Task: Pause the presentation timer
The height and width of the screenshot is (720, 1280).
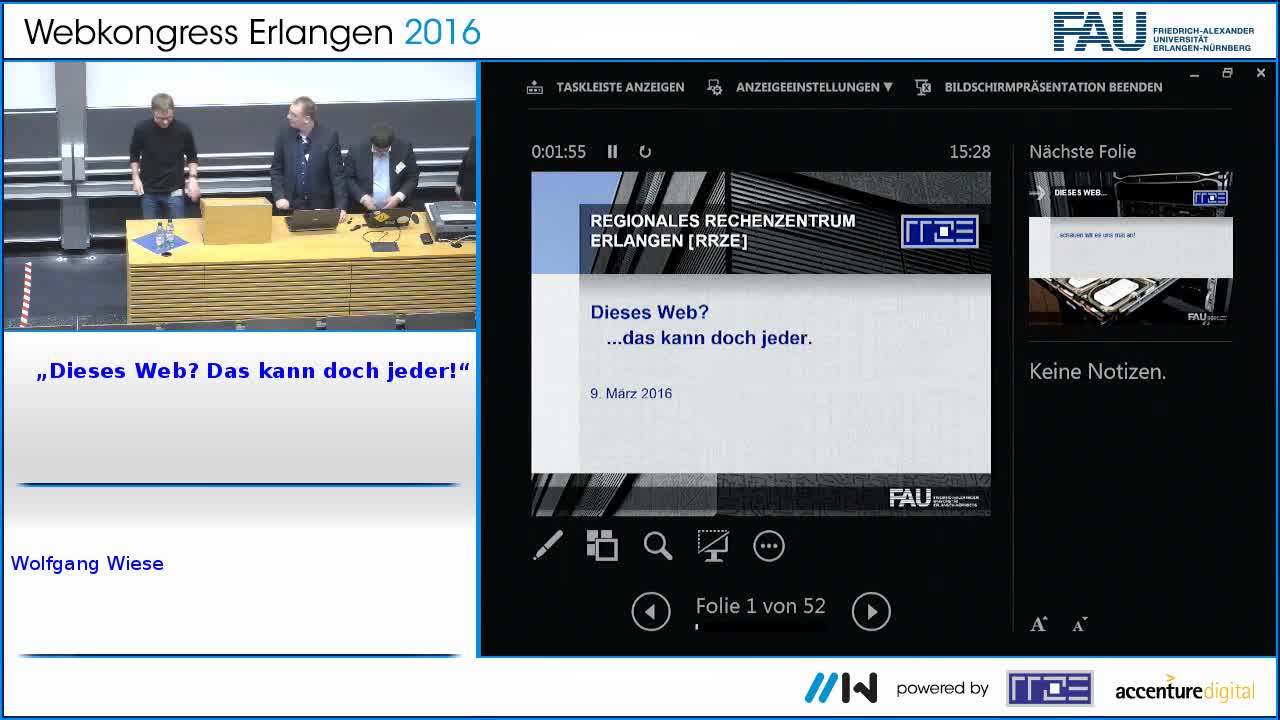Action: point(612,151)
